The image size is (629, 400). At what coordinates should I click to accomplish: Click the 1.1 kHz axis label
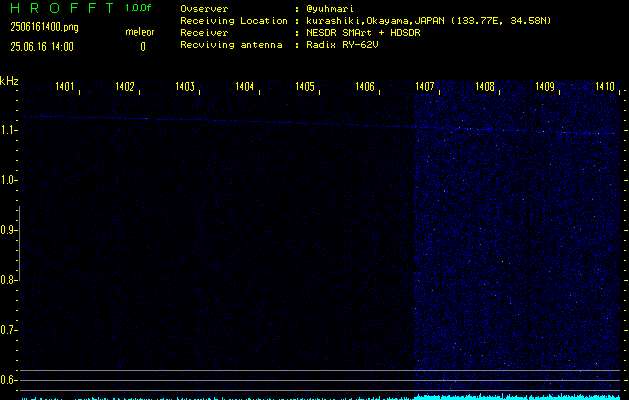pyautogui.click(x=7, y=130)
